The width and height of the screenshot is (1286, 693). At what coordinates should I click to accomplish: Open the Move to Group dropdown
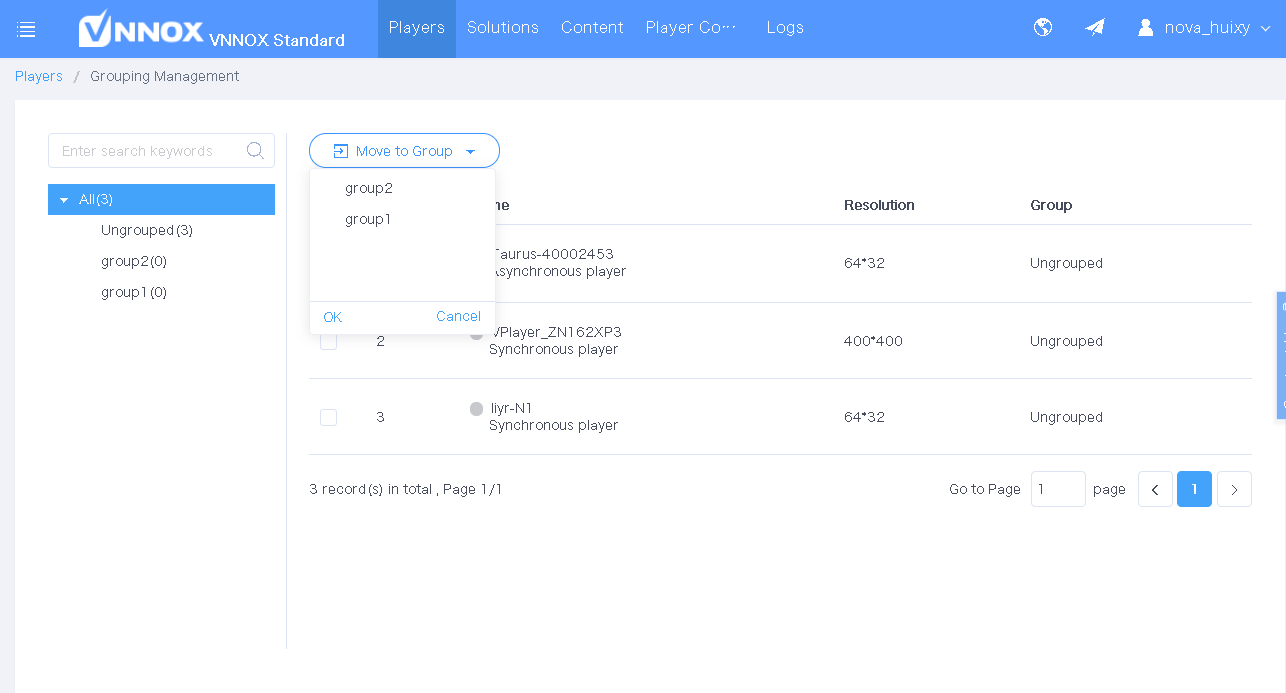point(404,151)
